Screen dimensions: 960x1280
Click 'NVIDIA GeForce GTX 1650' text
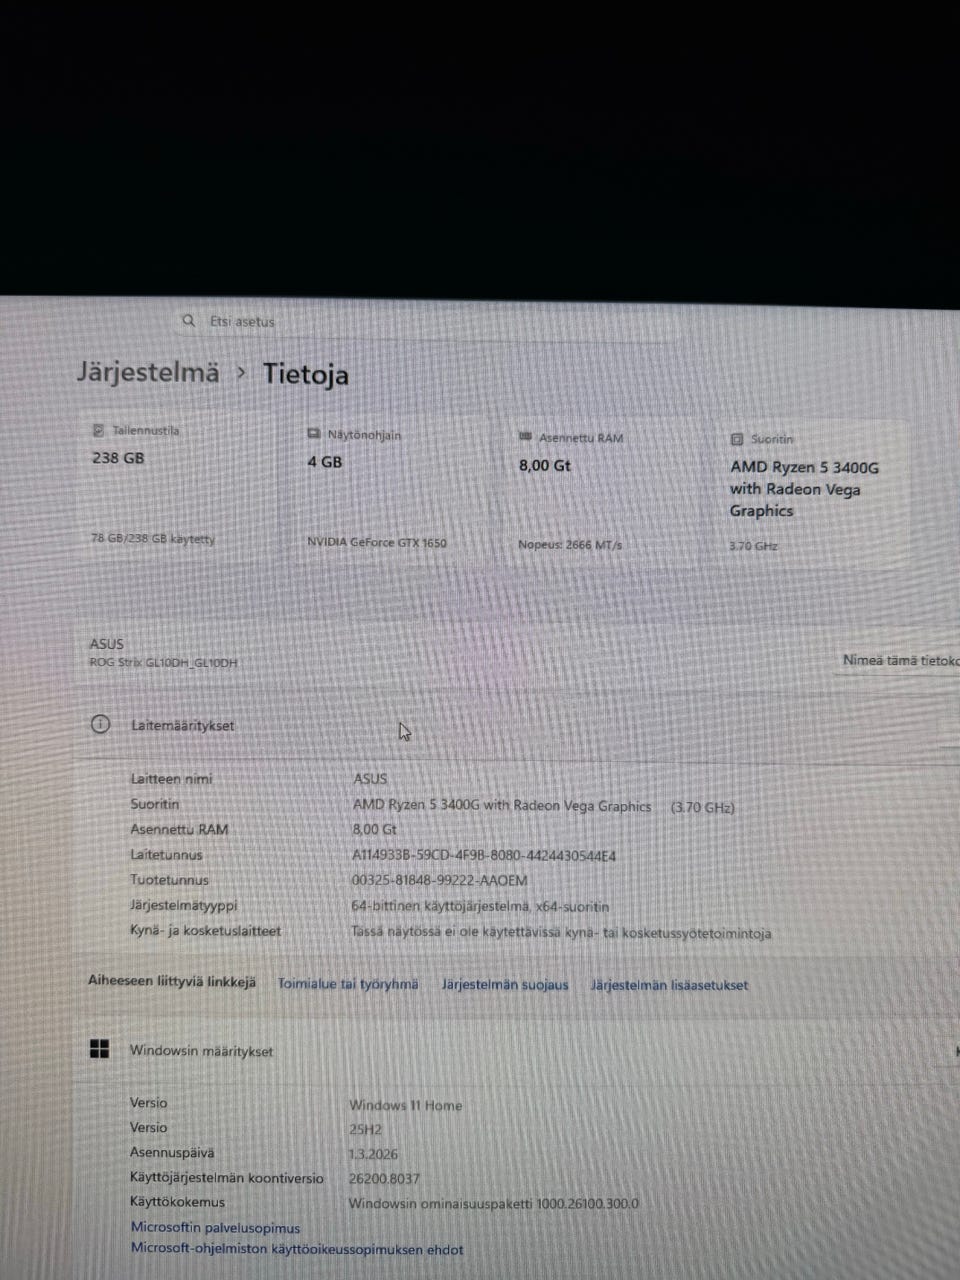pyautogui.click(x=377, y=542)
